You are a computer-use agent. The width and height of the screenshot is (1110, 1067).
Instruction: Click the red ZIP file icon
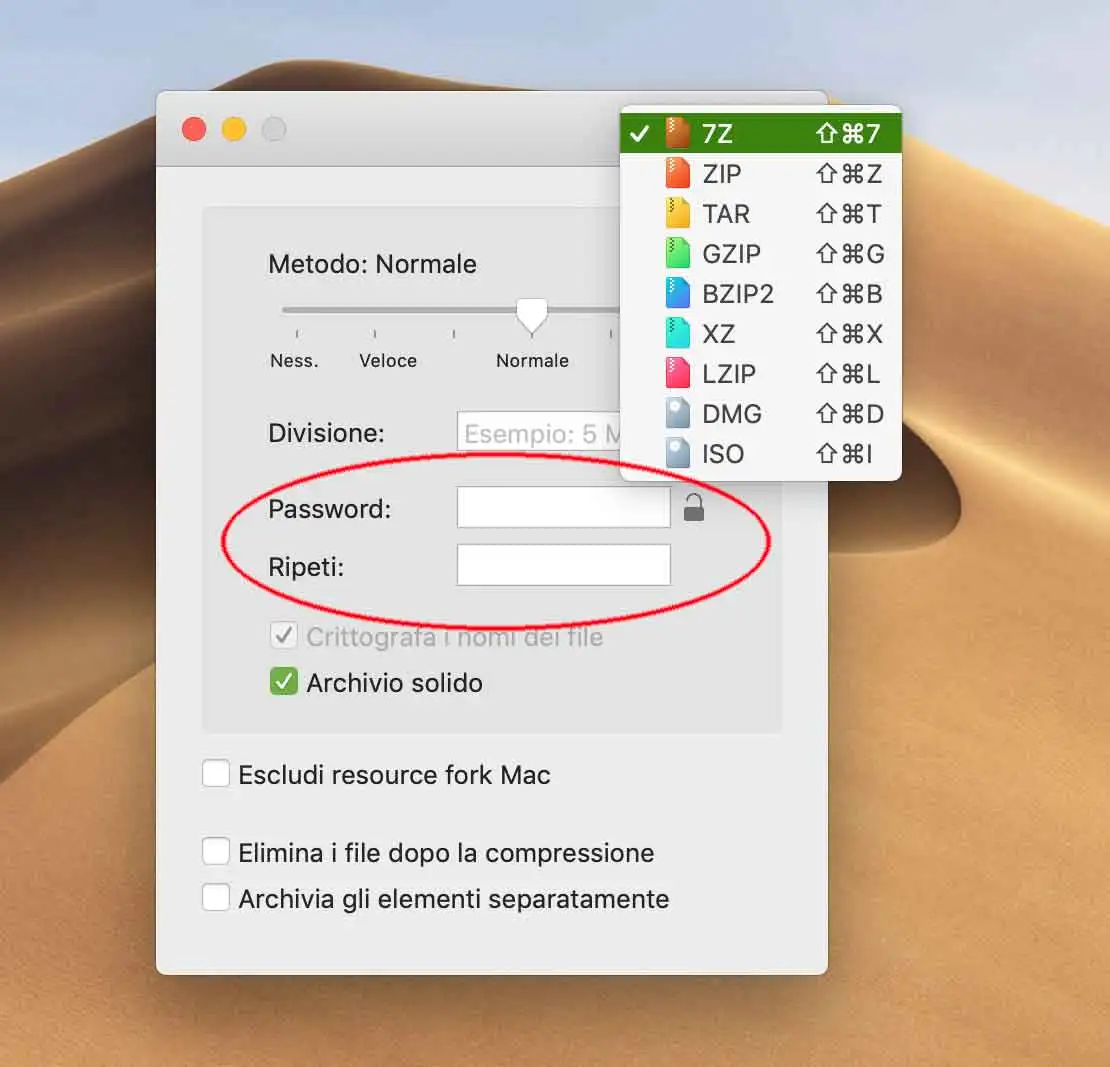click(675, 174)
